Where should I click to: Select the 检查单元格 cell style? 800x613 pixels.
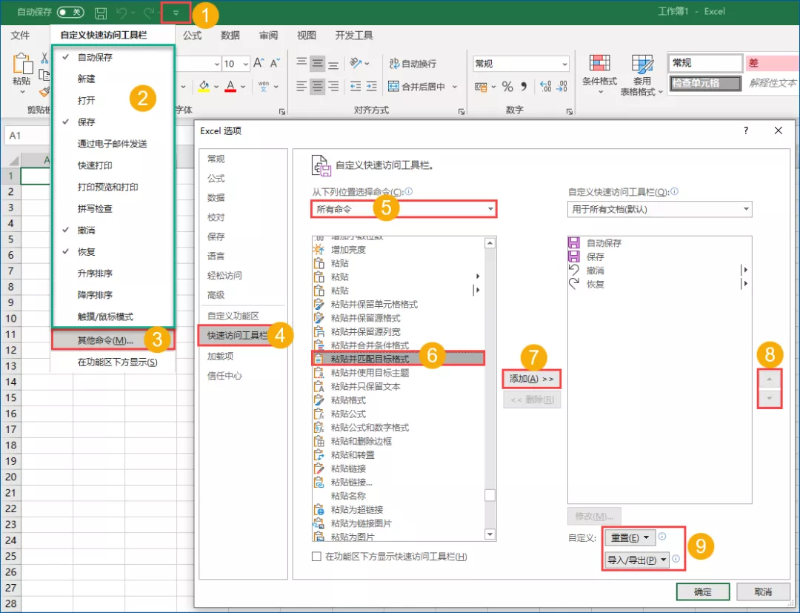click(x=706, y=83)
